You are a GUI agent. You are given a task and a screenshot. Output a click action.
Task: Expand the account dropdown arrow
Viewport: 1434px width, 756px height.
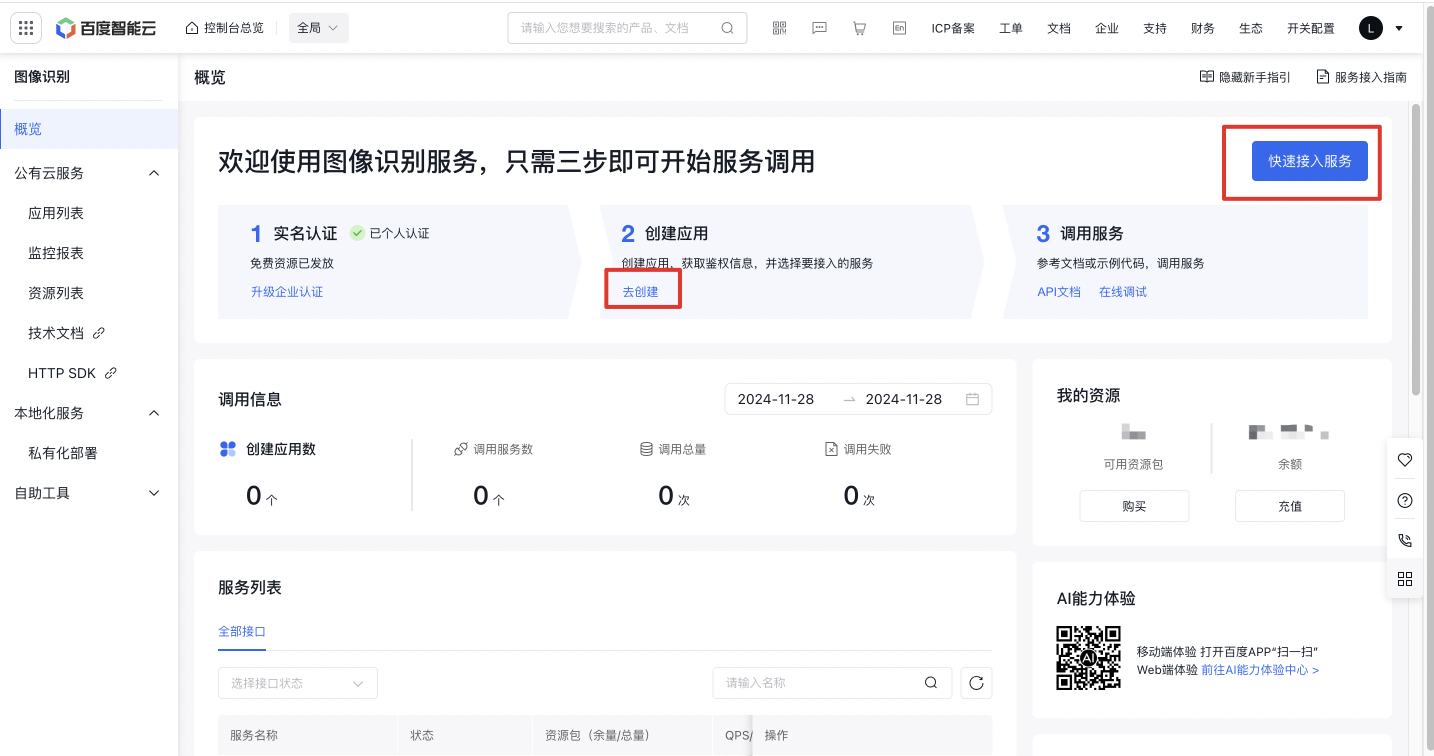point(1399,28)
